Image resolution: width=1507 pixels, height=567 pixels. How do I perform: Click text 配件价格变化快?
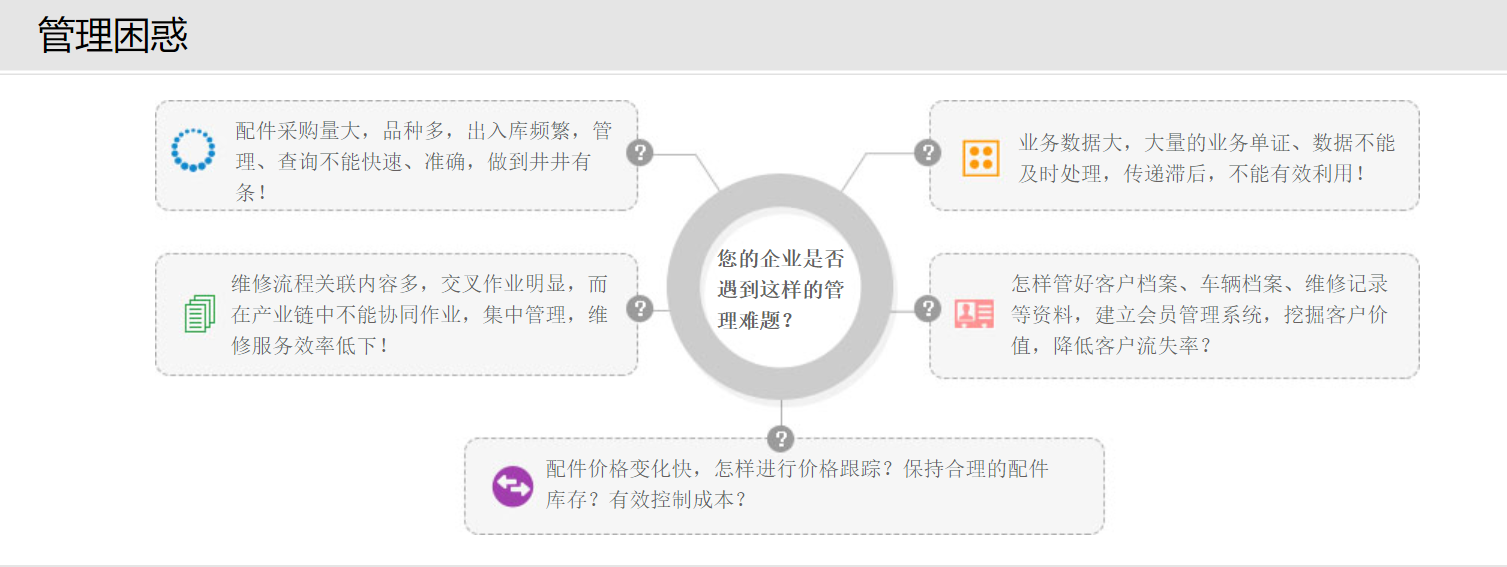click(619, 469)
